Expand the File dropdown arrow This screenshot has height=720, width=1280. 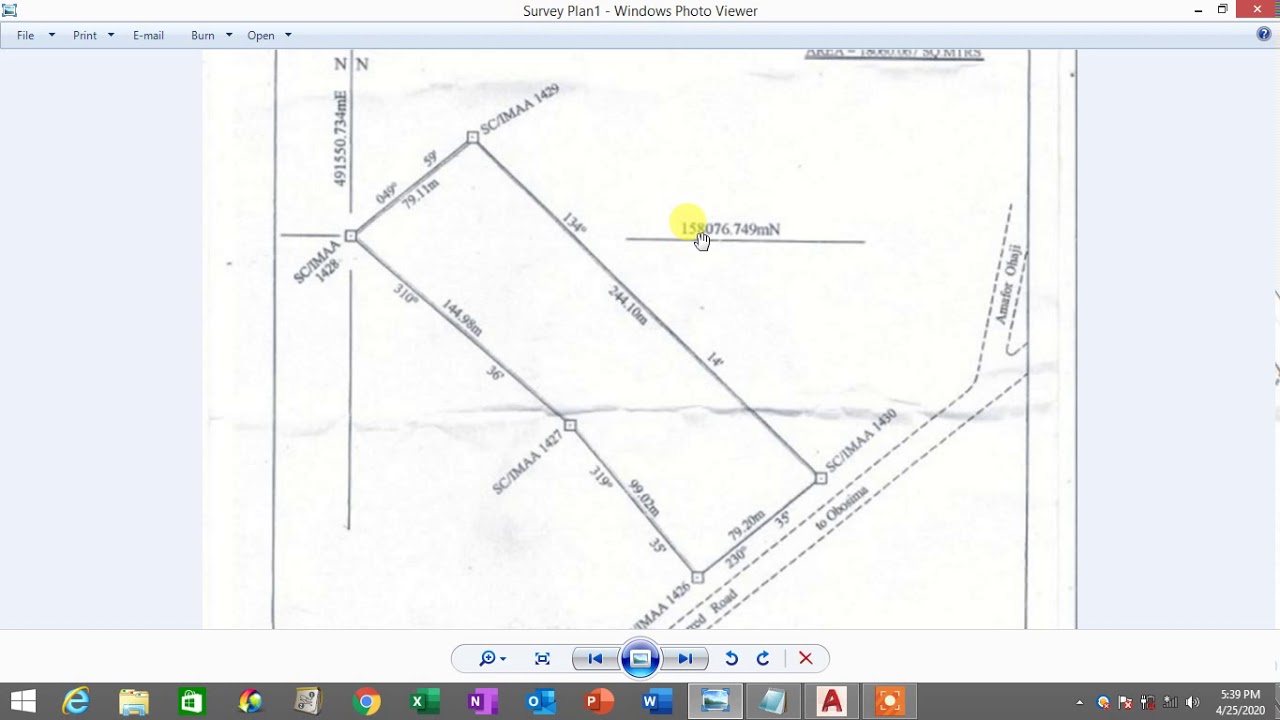pyautogui.click(x=52, y=35)
